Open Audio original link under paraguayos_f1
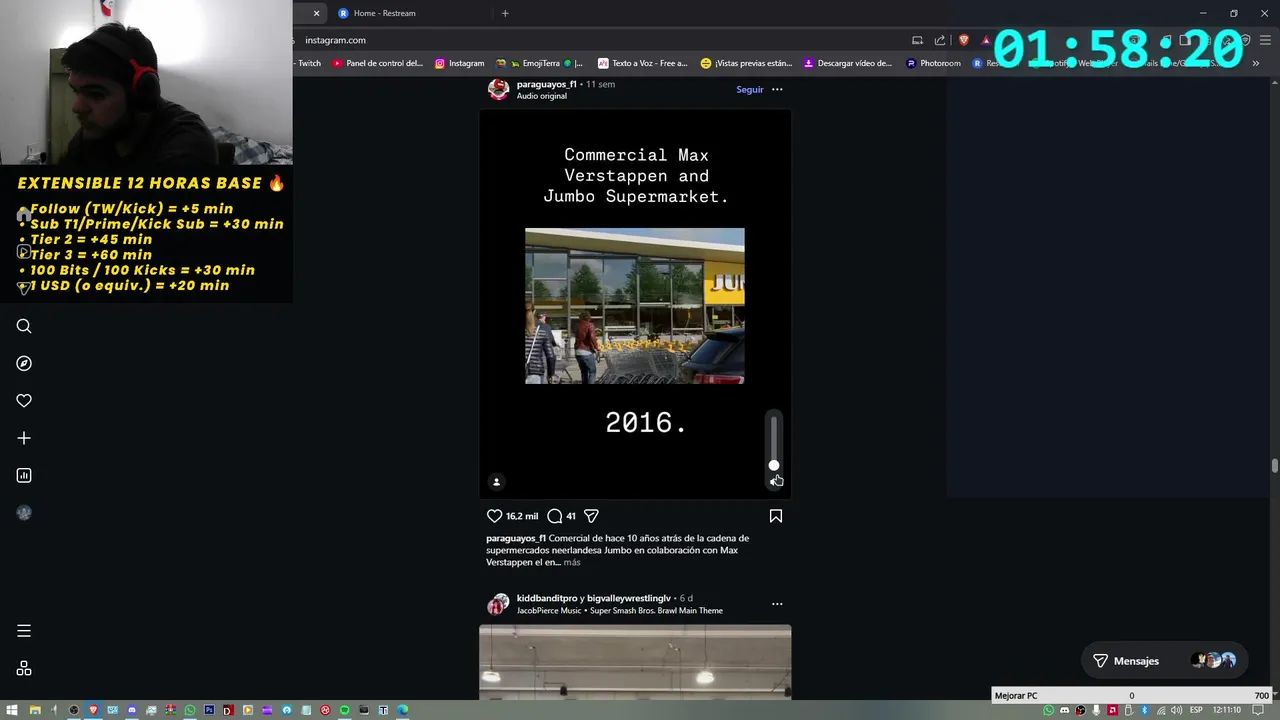 coord(542,96)
